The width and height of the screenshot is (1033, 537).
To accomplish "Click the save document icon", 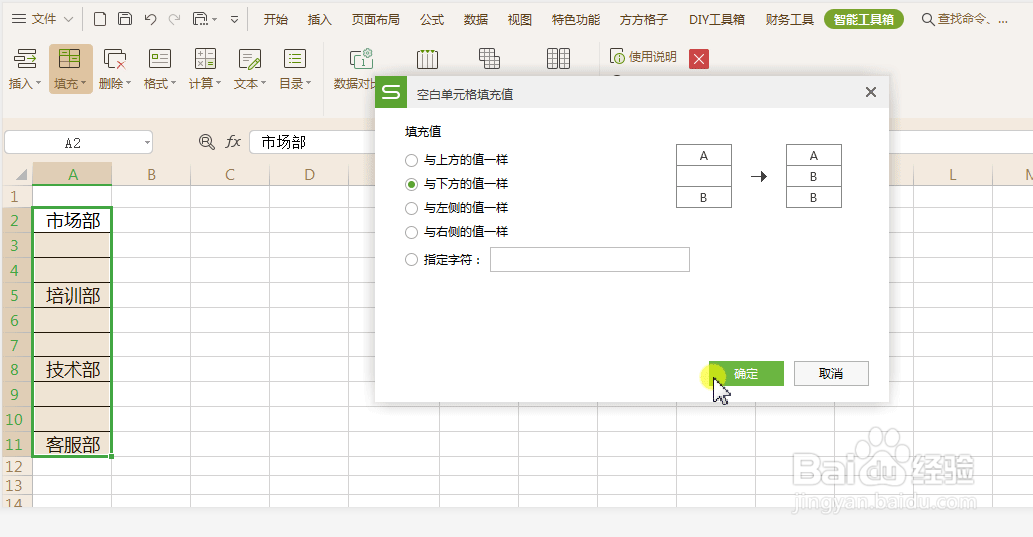I will pyautogui.click(x=125, y=19).
